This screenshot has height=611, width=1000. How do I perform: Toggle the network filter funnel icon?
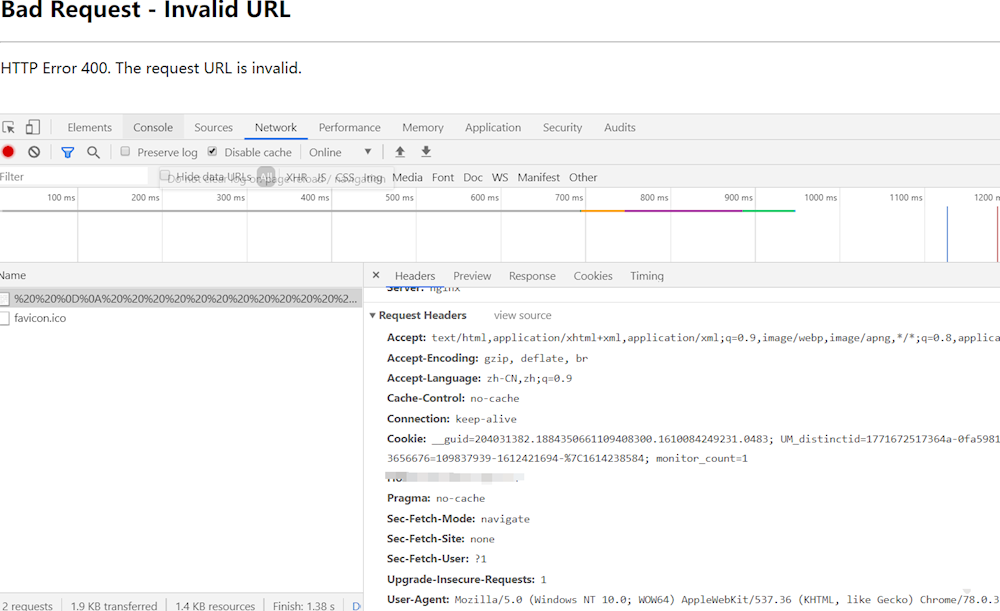click(x=67, y=152)
